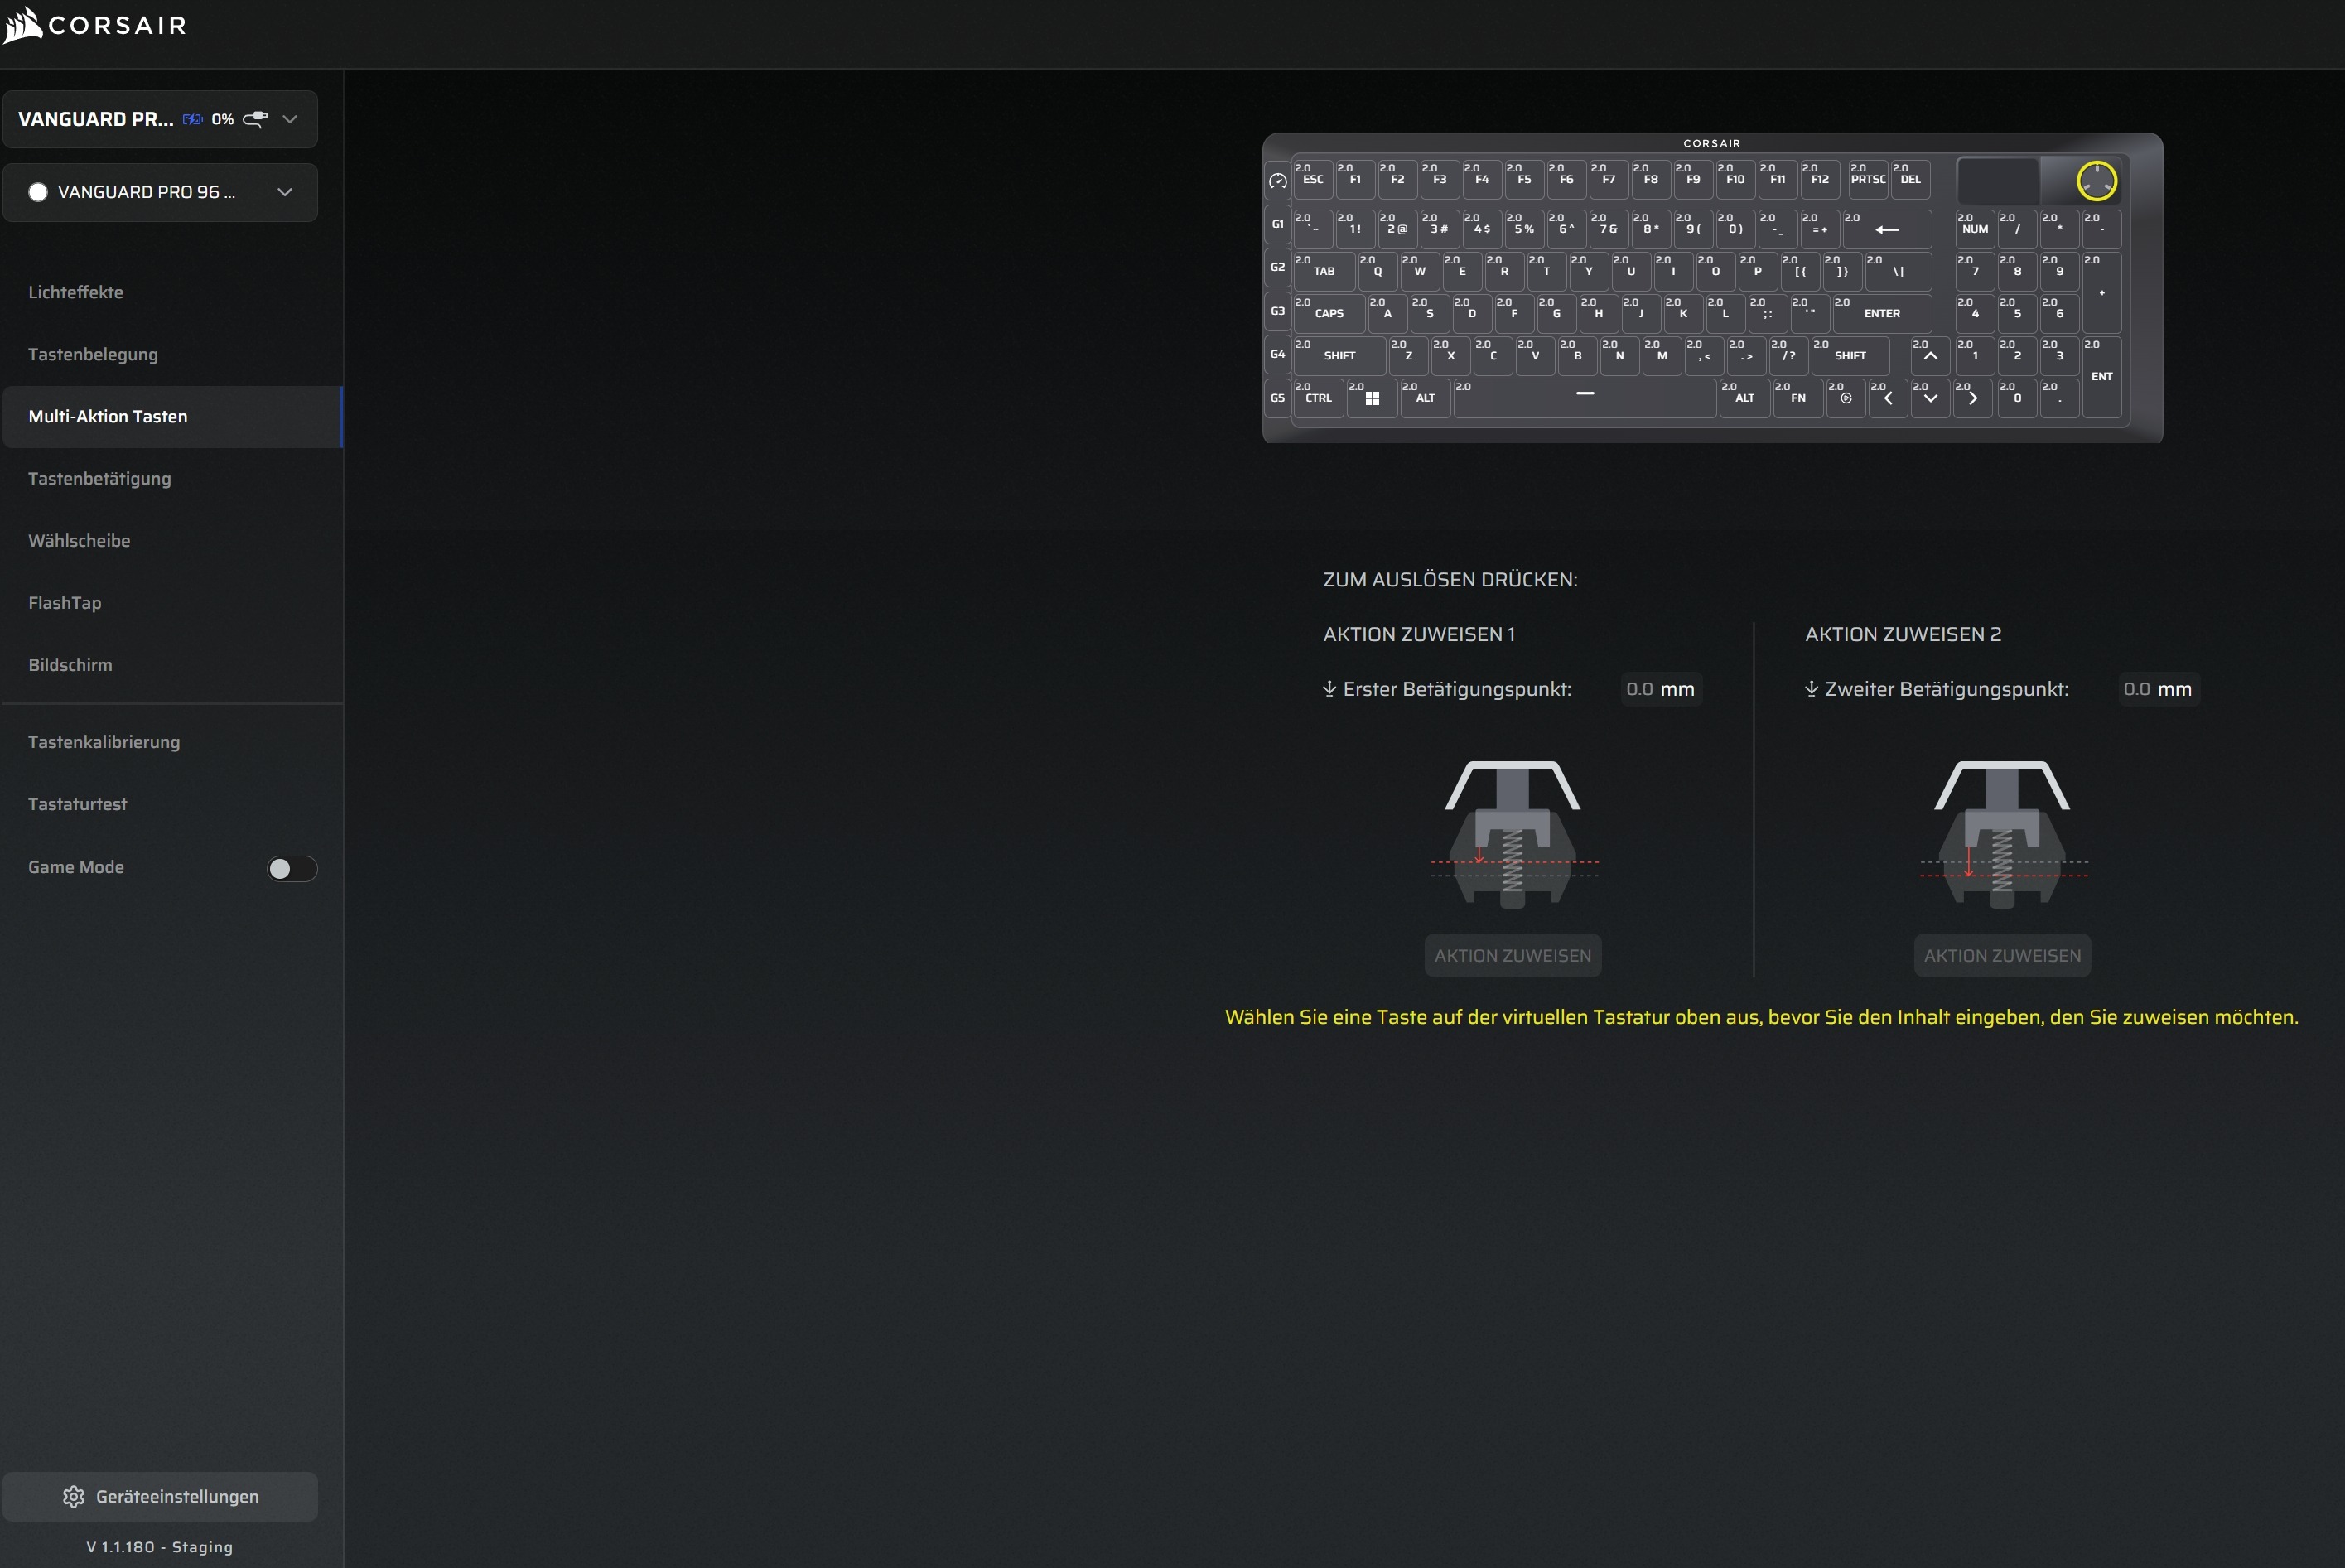Click the up arrow key on virtual keyboard
Screen dimensions: 2345x1568
[x=1930, y=355]
